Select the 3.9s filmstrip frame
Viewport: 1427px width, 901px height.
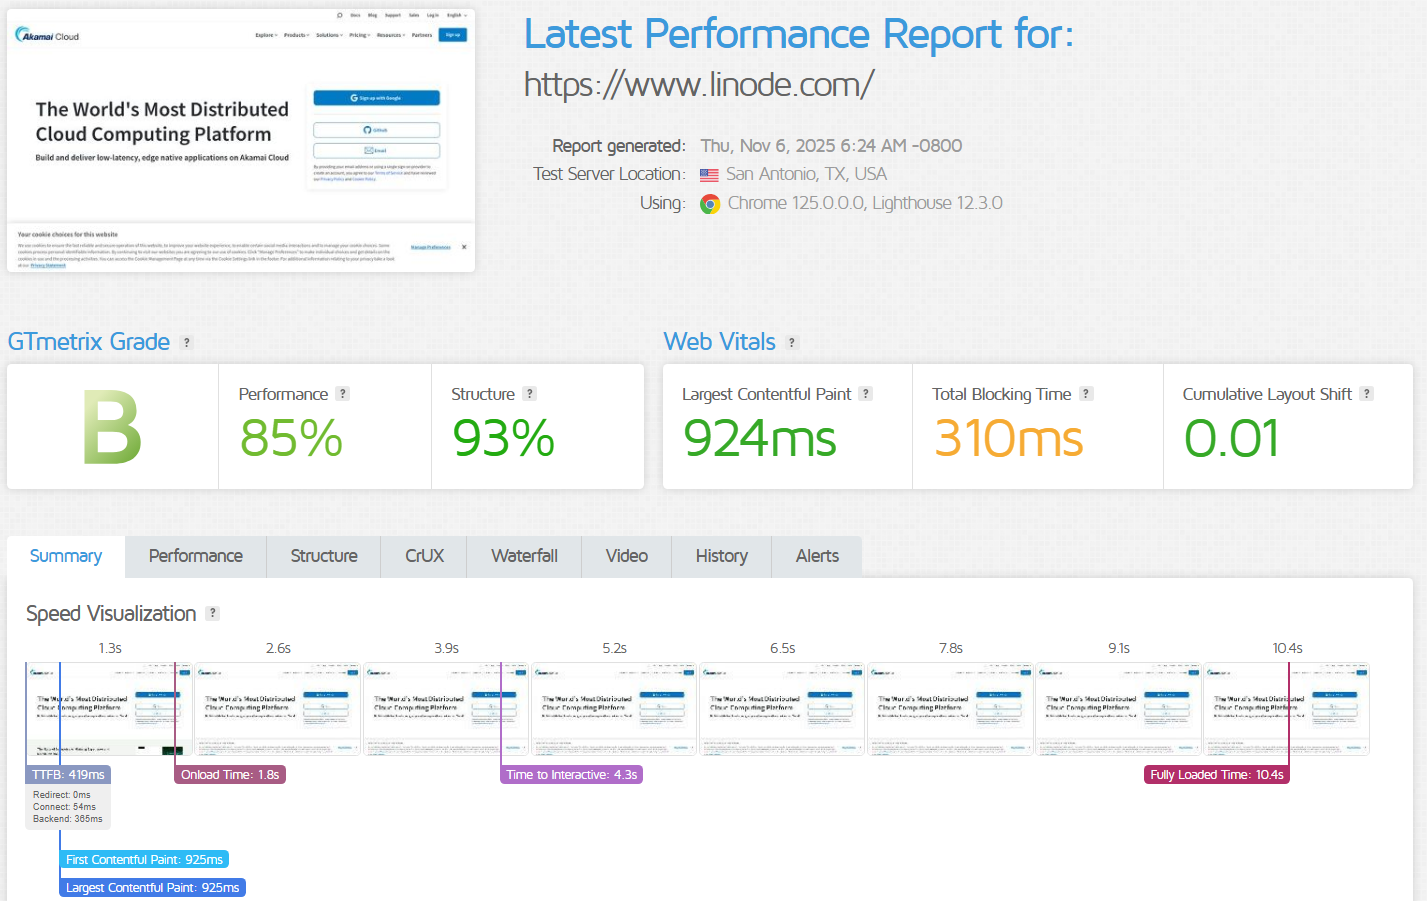tap(446, 708)
